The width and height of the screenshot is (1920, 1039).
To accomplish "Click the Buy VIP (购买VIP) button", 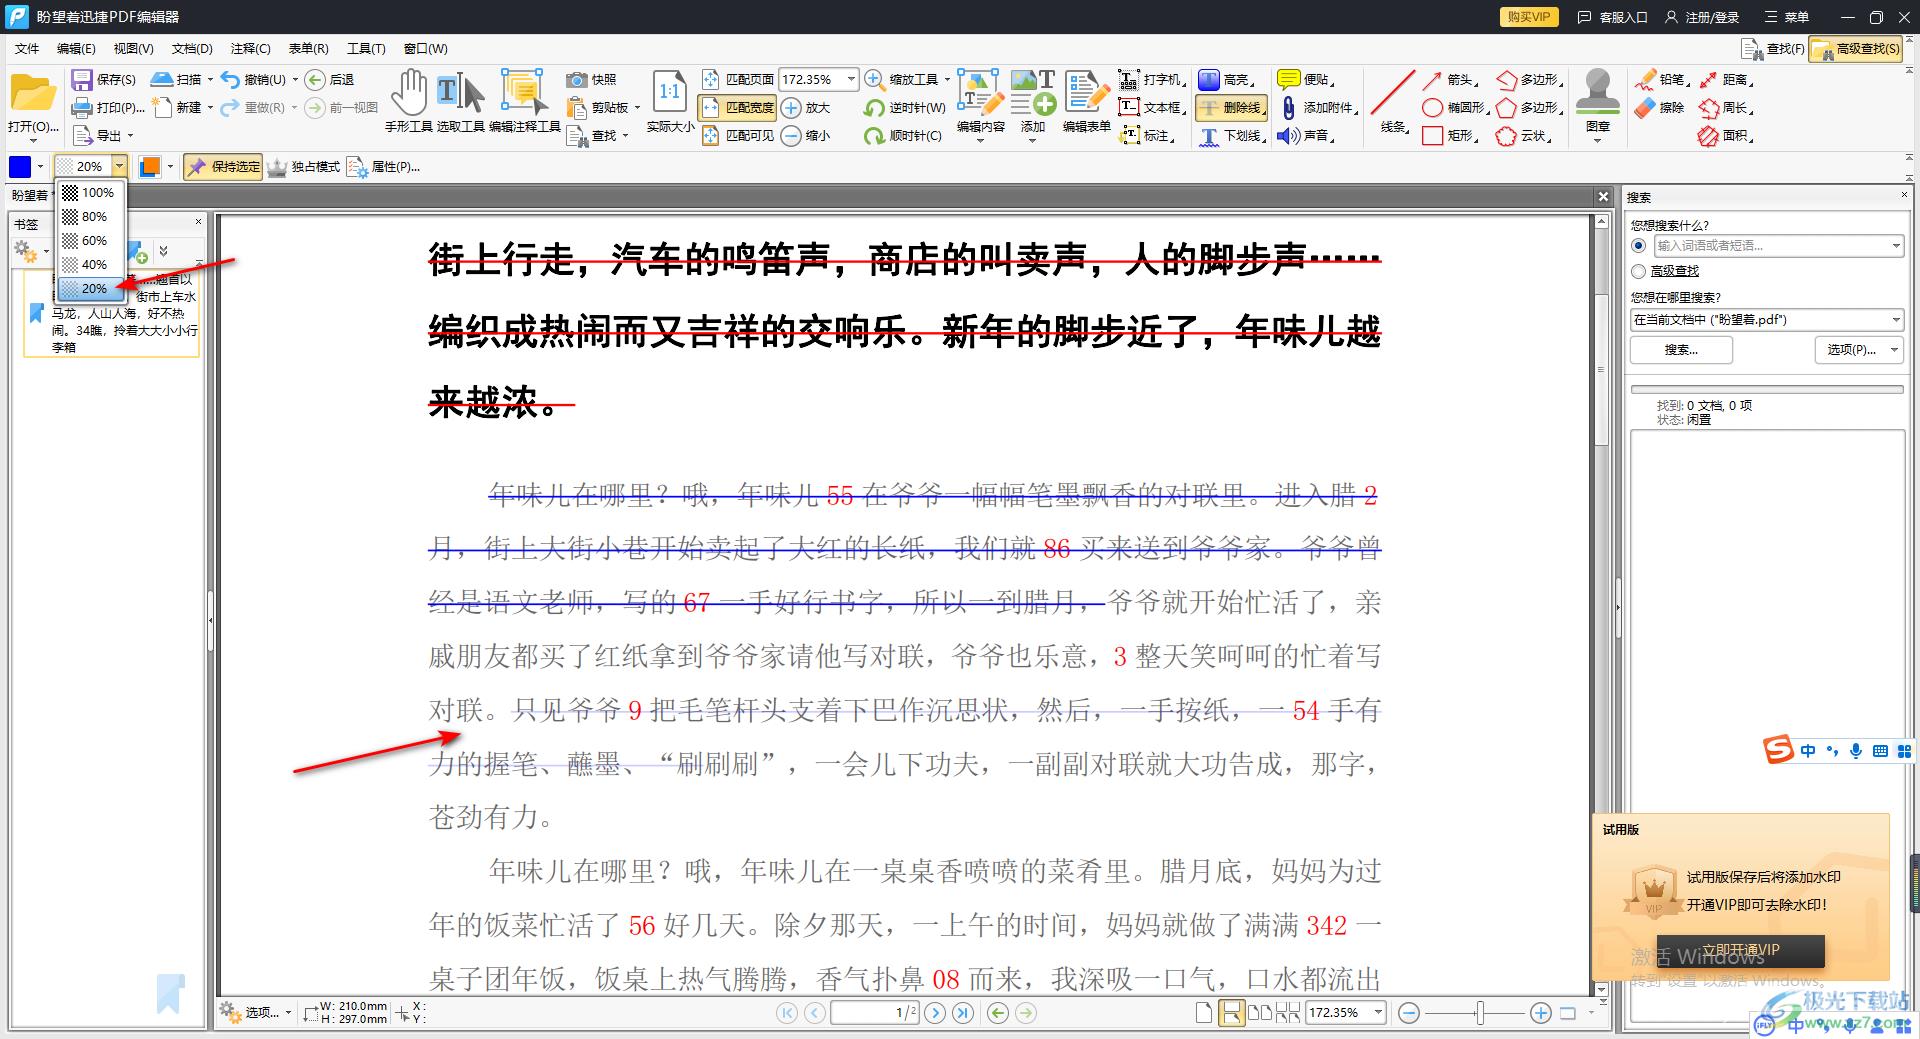I will pos(1529,17).
